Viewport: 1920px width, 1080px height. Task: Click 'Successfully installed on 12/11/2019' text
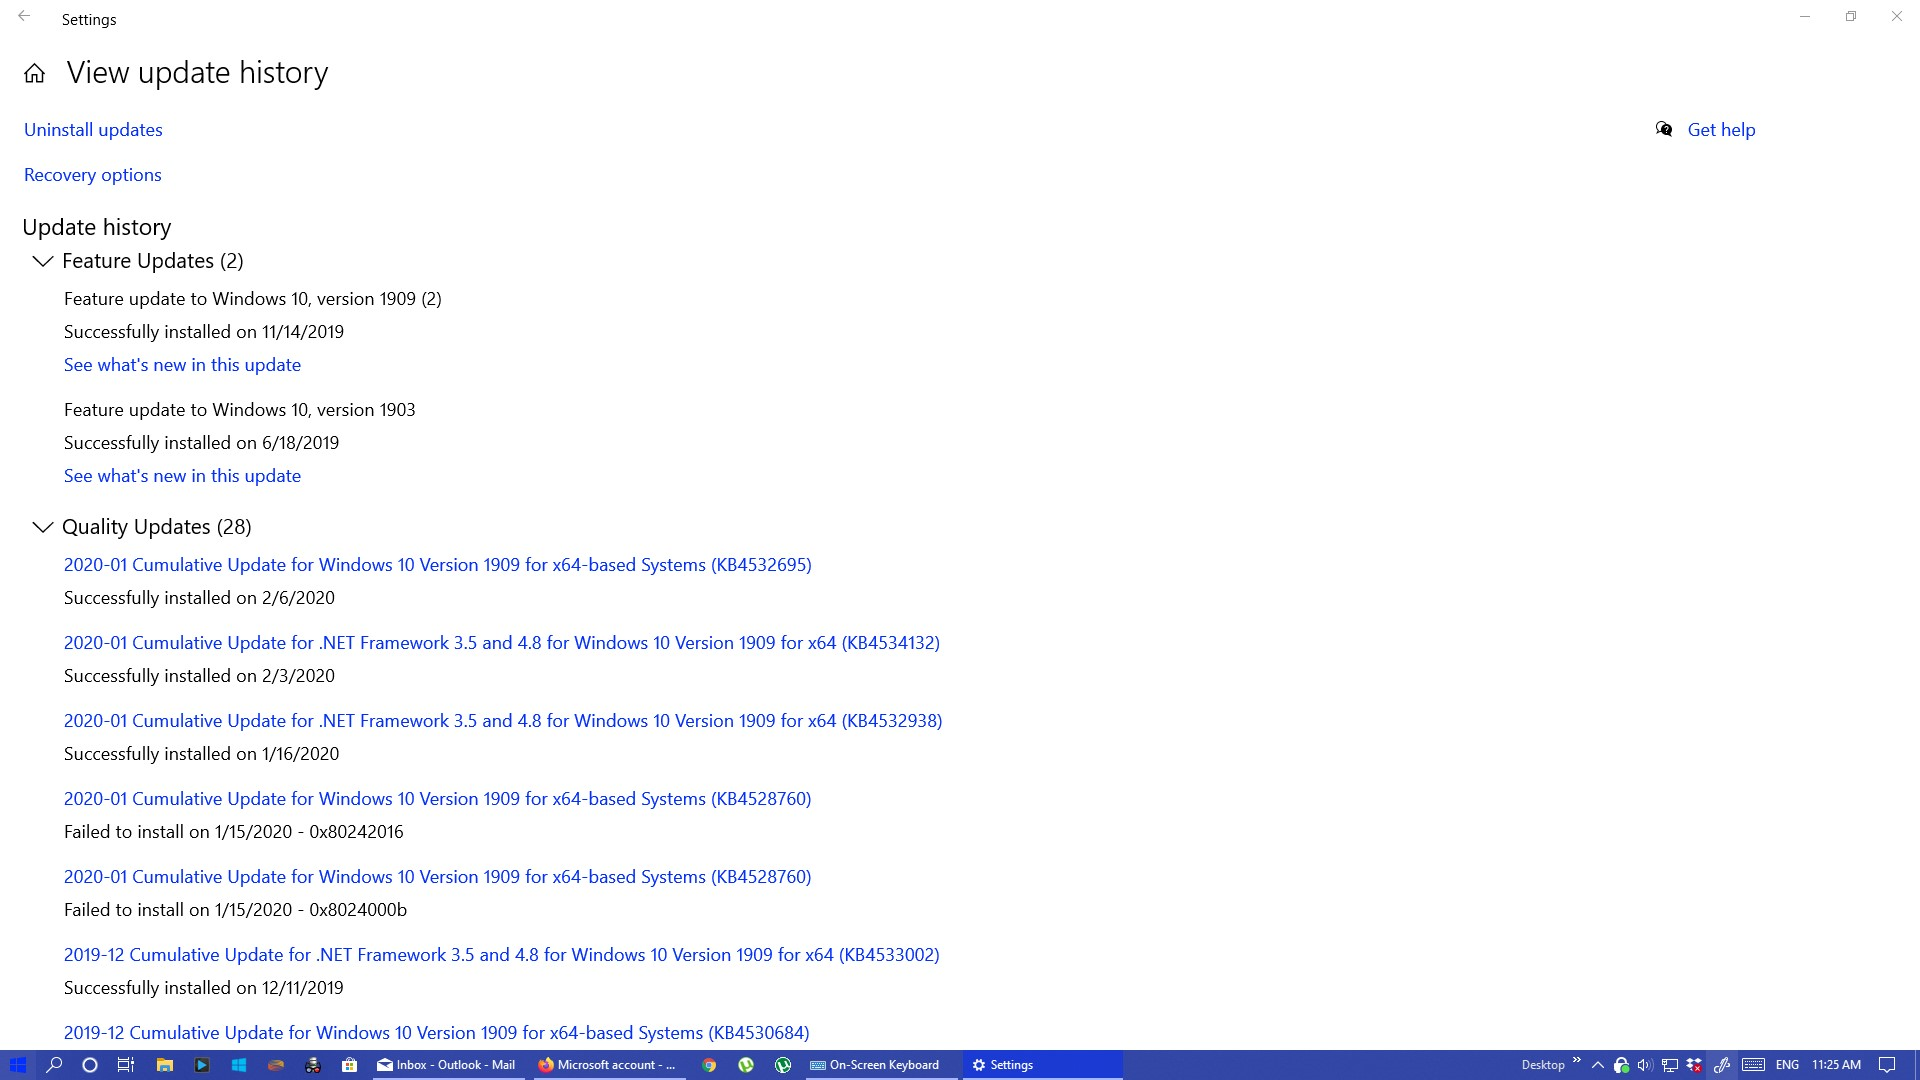[204, 988]
